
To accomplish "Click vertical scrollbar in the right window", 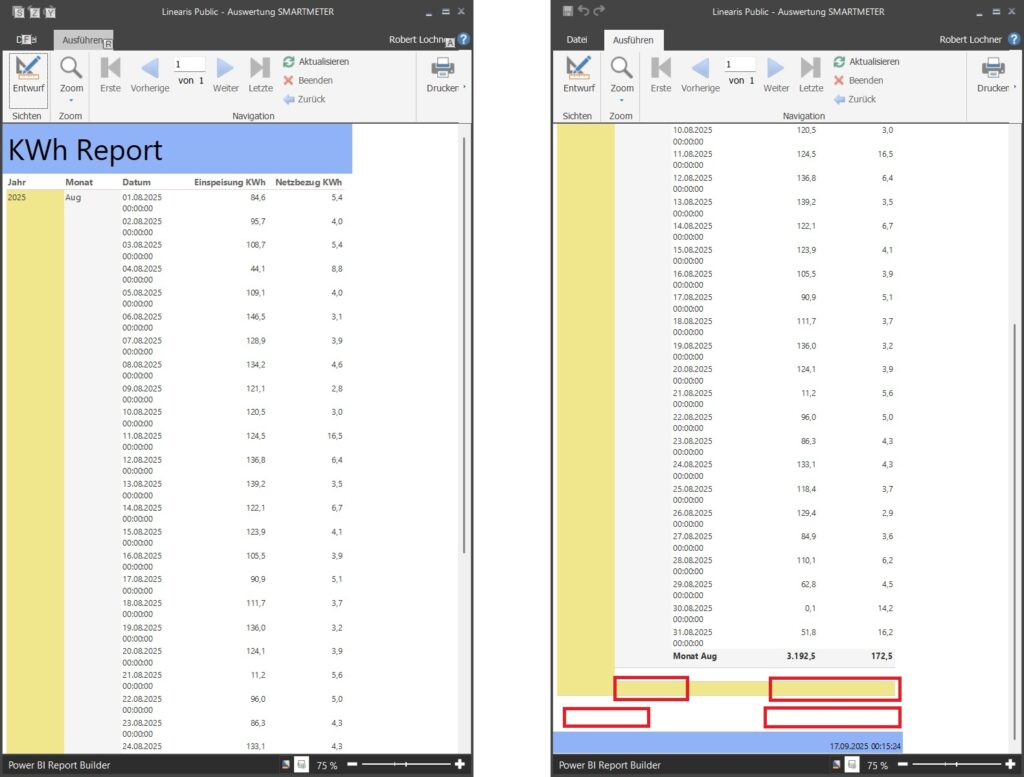I will tap(1013, 500).
